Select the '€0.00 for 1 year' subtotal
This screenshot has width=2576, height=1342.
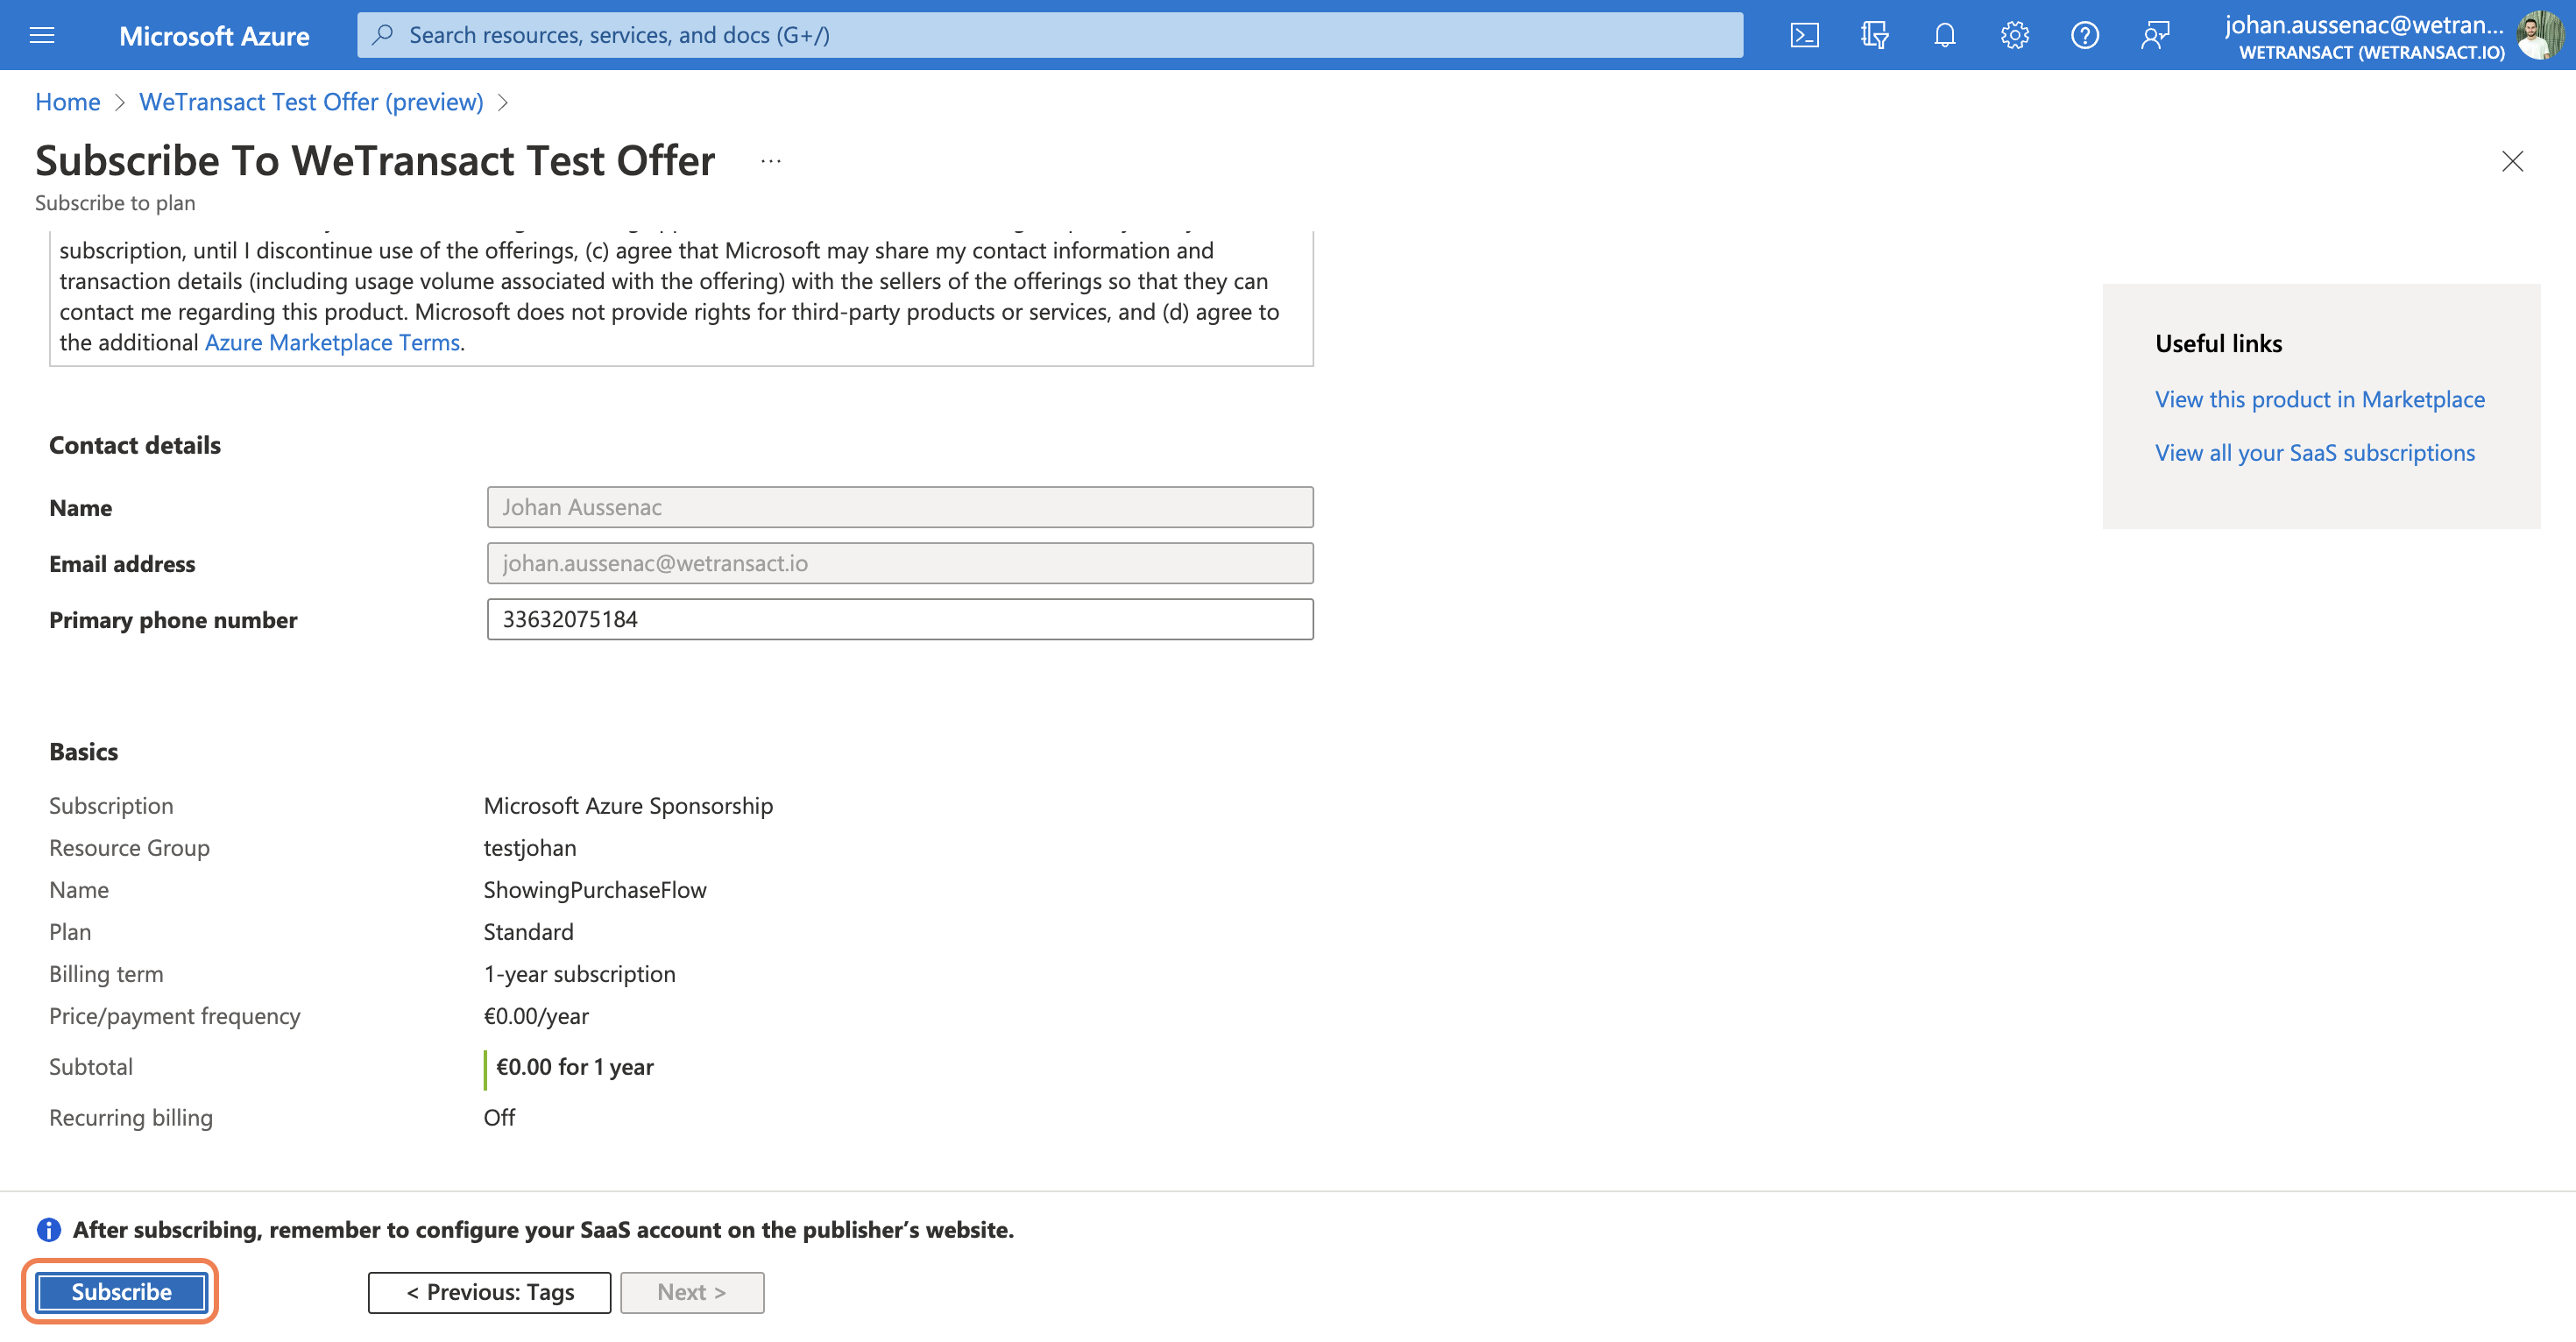point(574,1066)
